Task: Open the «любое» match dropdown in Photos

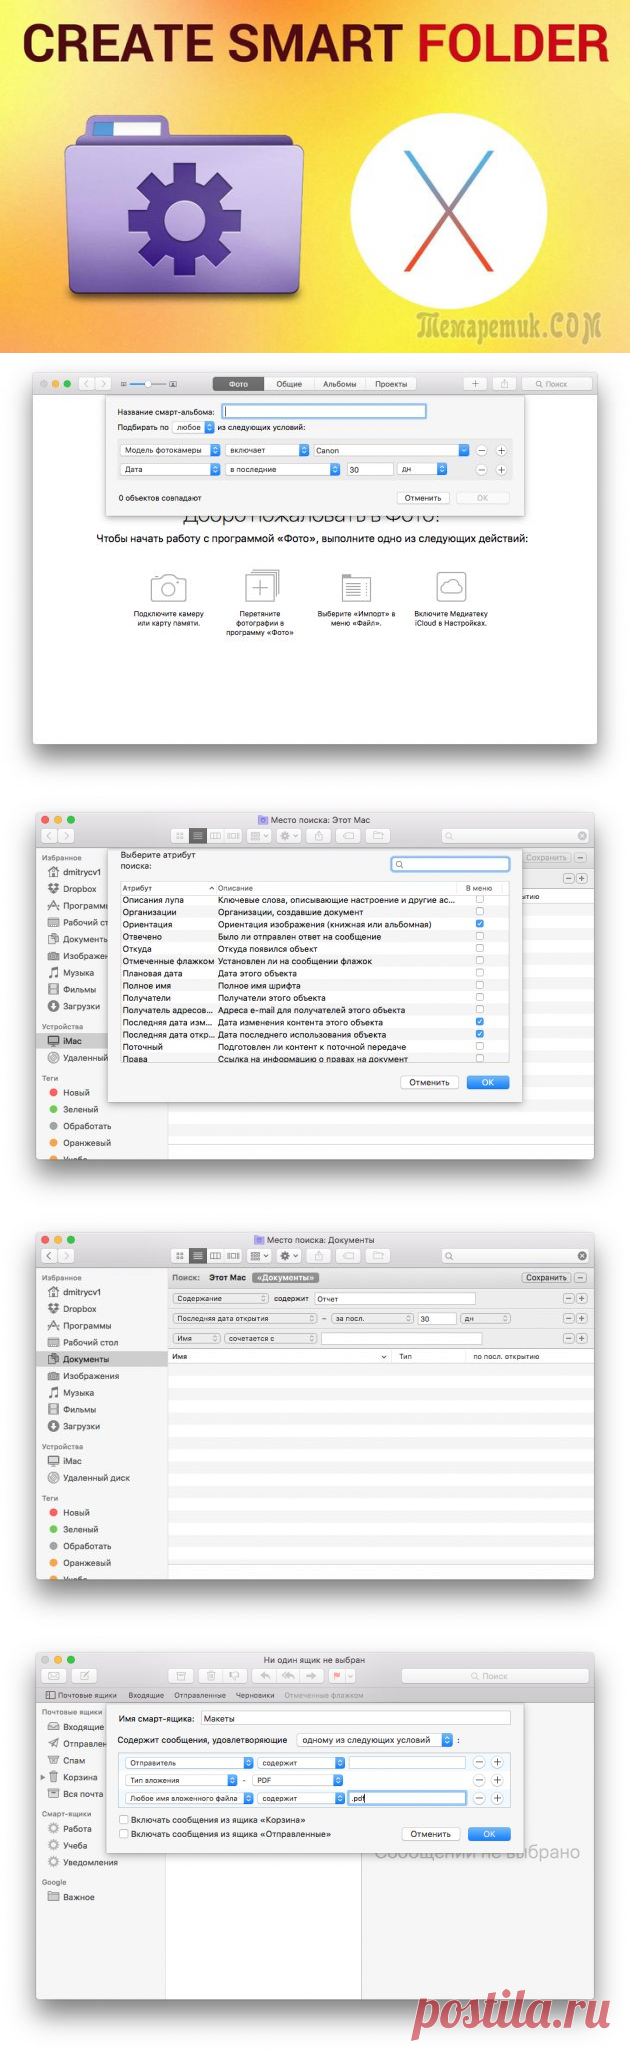Action: tap(194, 428)
